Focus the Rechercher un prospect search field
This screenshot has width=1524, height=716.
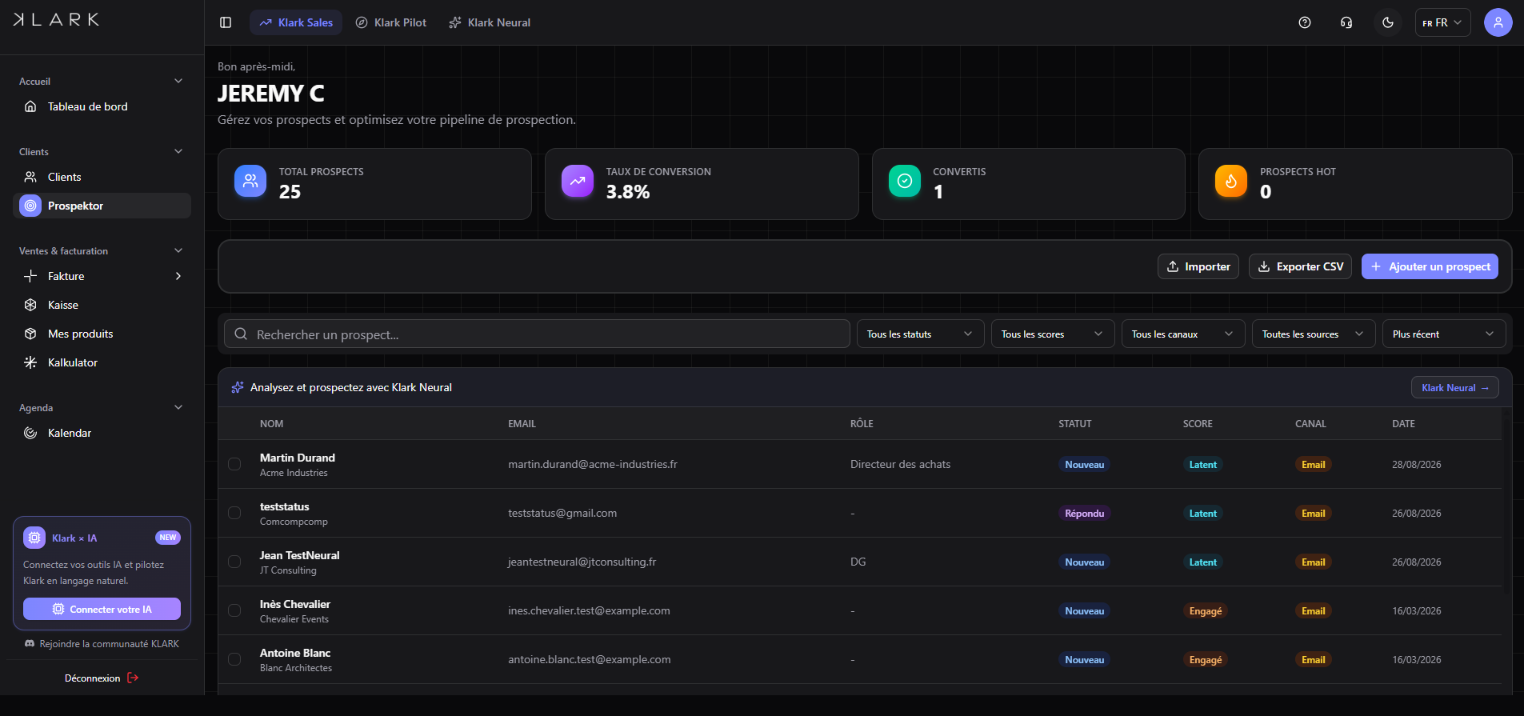[x=536, y=334]
